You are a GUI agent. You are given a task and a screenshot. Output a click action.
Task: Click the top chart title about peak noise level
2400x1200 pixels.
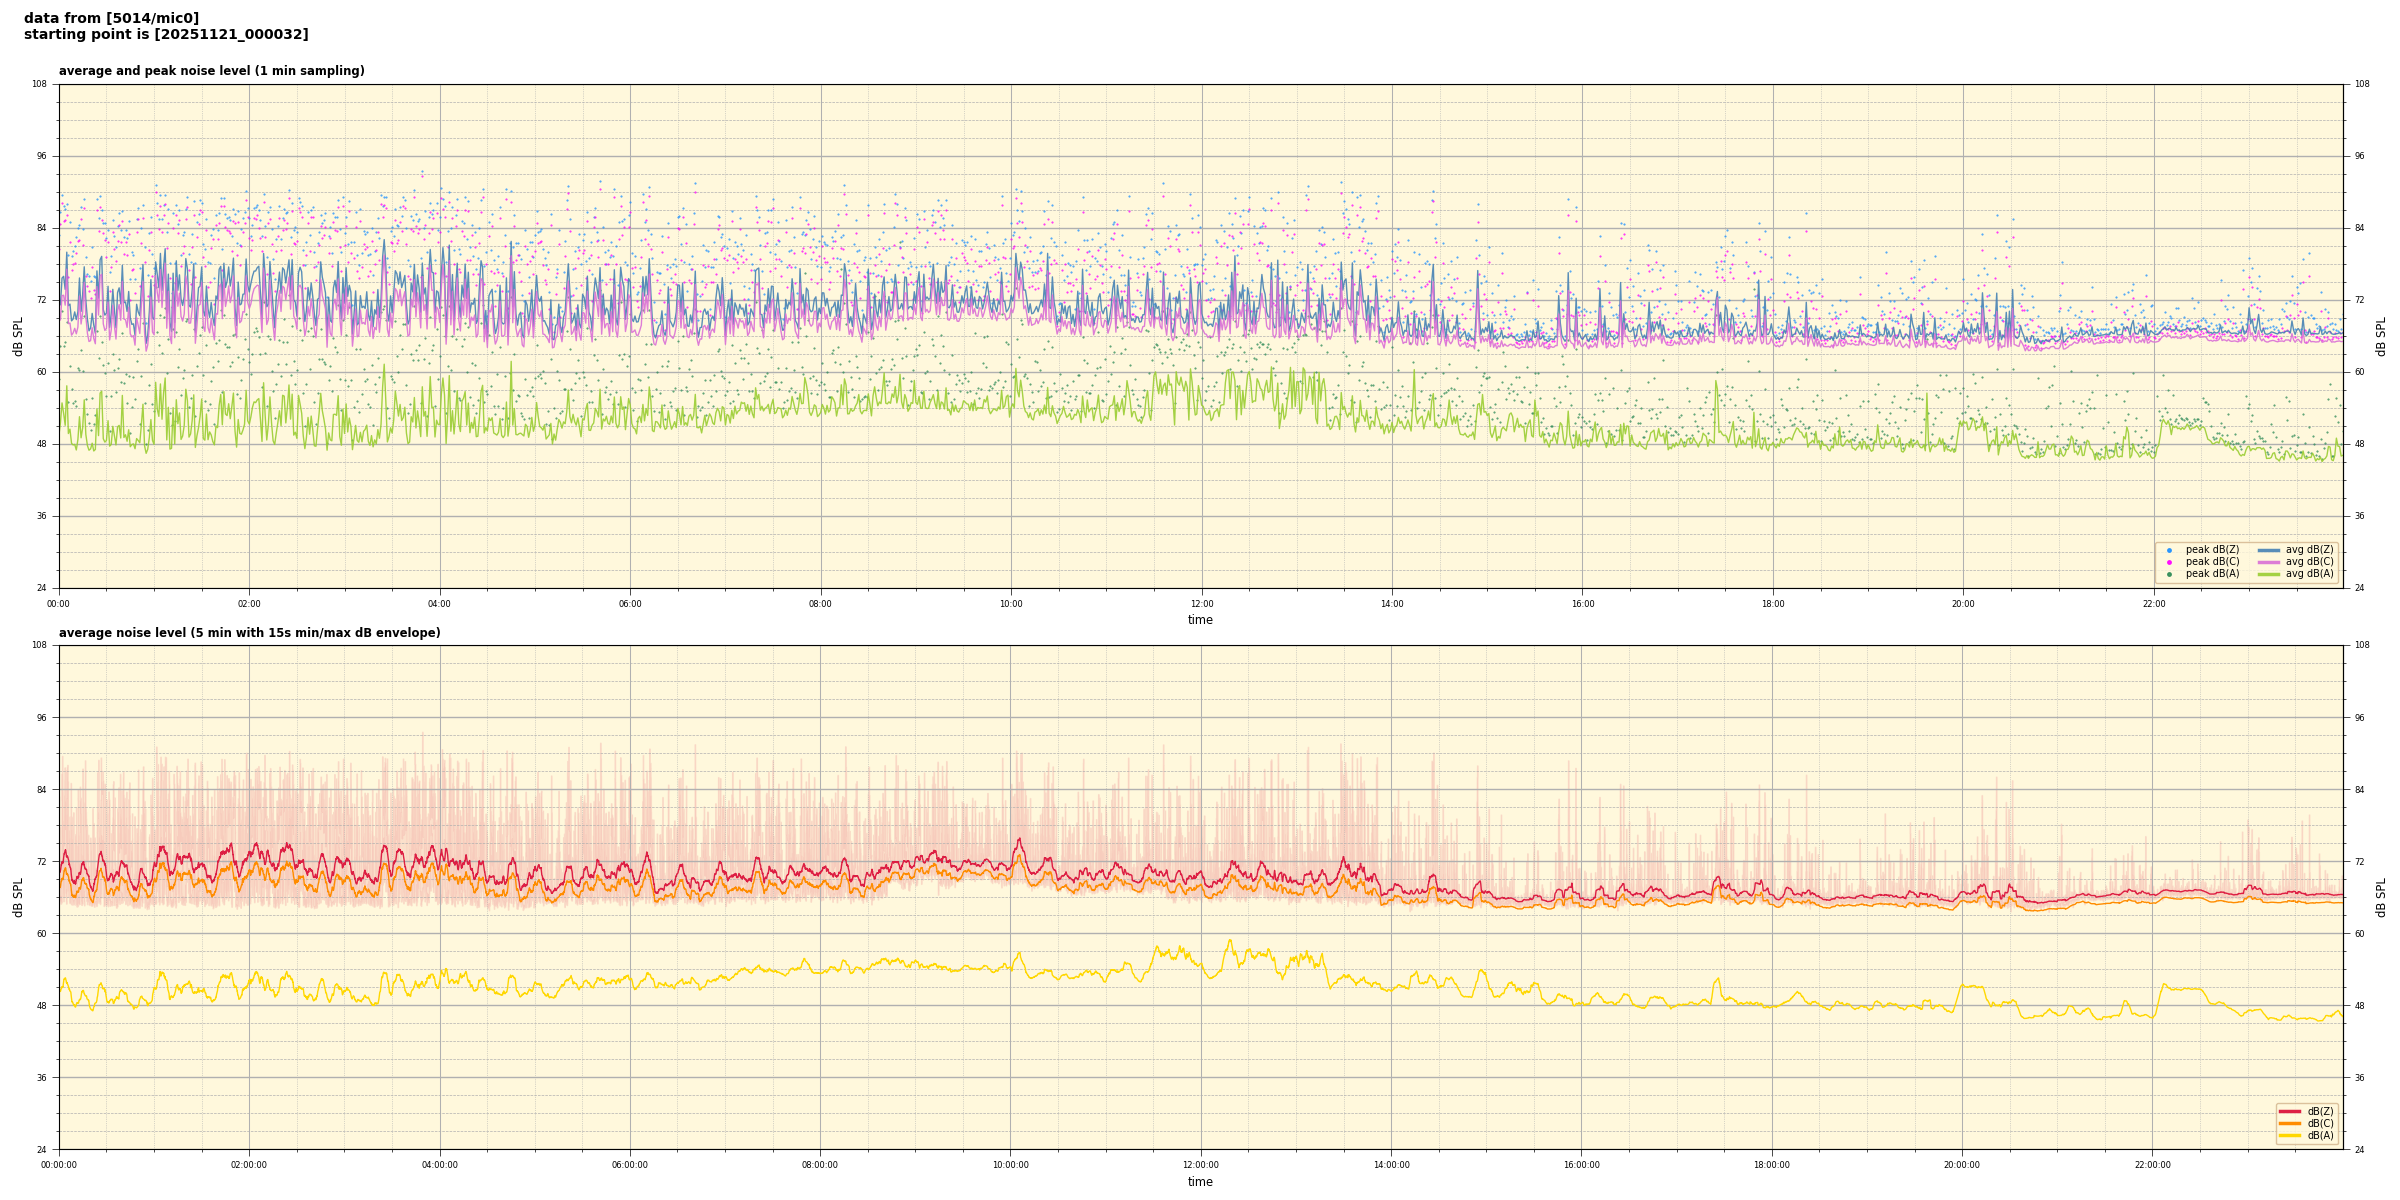coord(211,71)
